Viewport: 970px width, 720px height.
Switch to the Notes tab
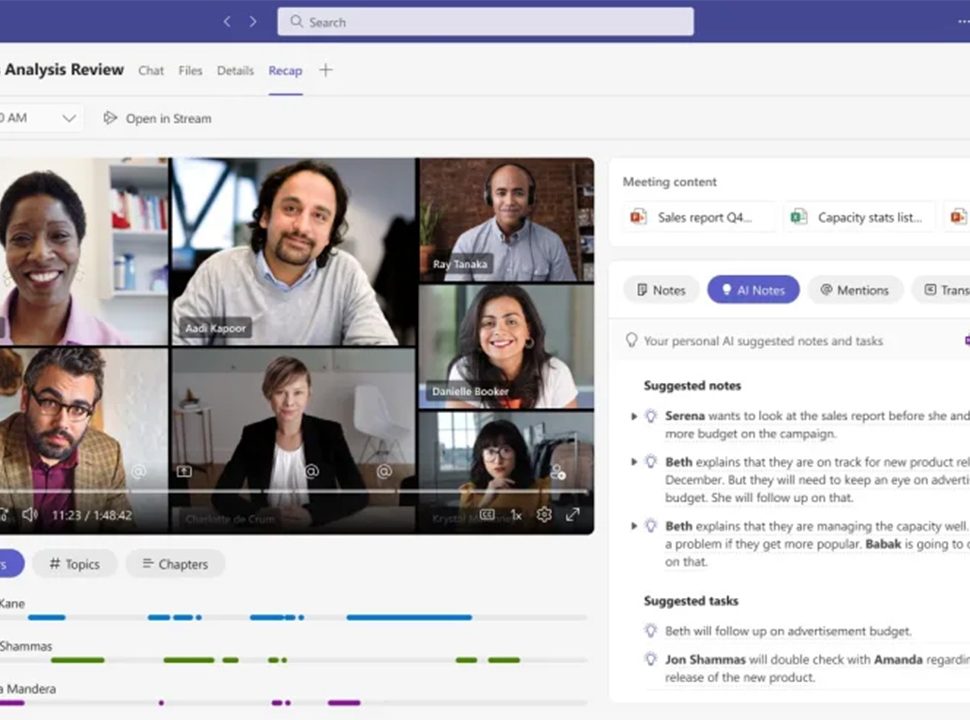(661, 290)
